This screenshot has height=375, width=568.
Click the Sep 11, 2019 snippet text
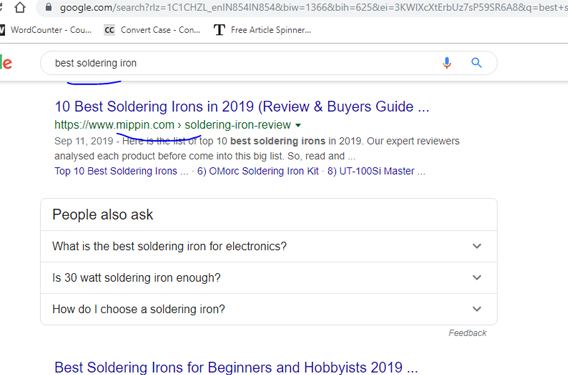coord(257,149)
